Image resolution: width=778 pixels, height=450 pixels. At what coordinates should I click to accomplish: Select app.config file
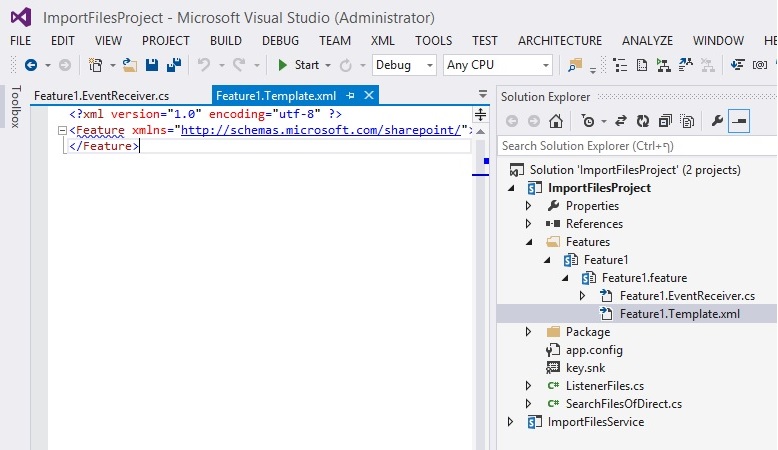click(594, 350)
